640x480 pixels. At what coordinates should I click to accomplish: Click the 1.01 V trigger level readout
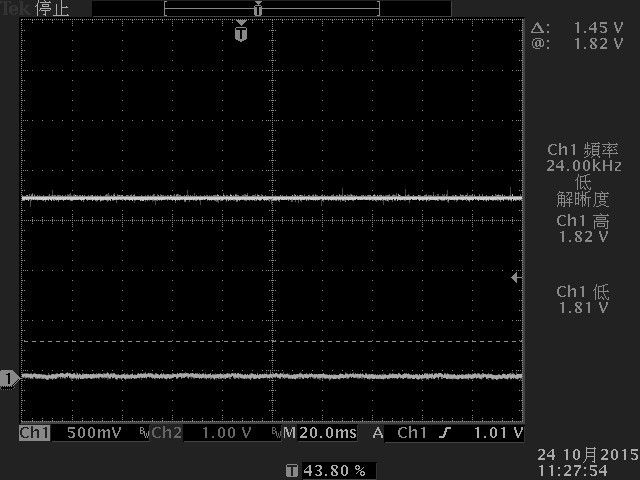(498, 433)
